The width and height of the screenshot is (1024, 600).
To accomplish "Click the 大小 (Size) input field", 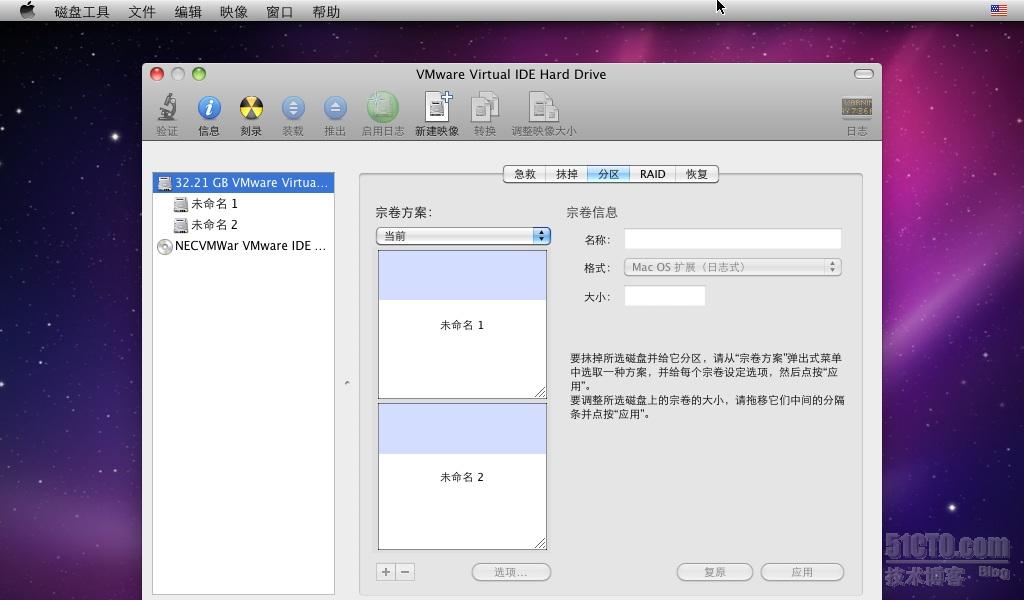I will tap(665, 296).
